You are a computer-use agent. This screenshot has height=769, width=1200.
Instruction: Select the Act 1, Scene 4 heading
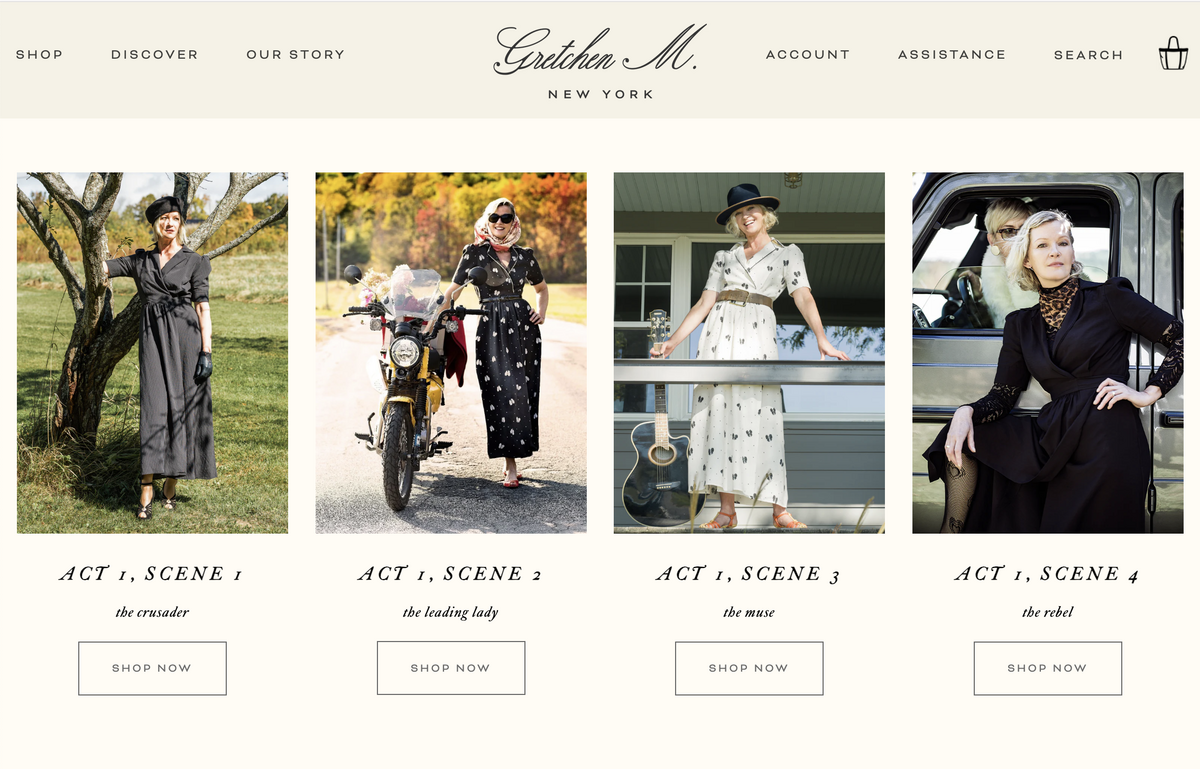click(1047, 574)
